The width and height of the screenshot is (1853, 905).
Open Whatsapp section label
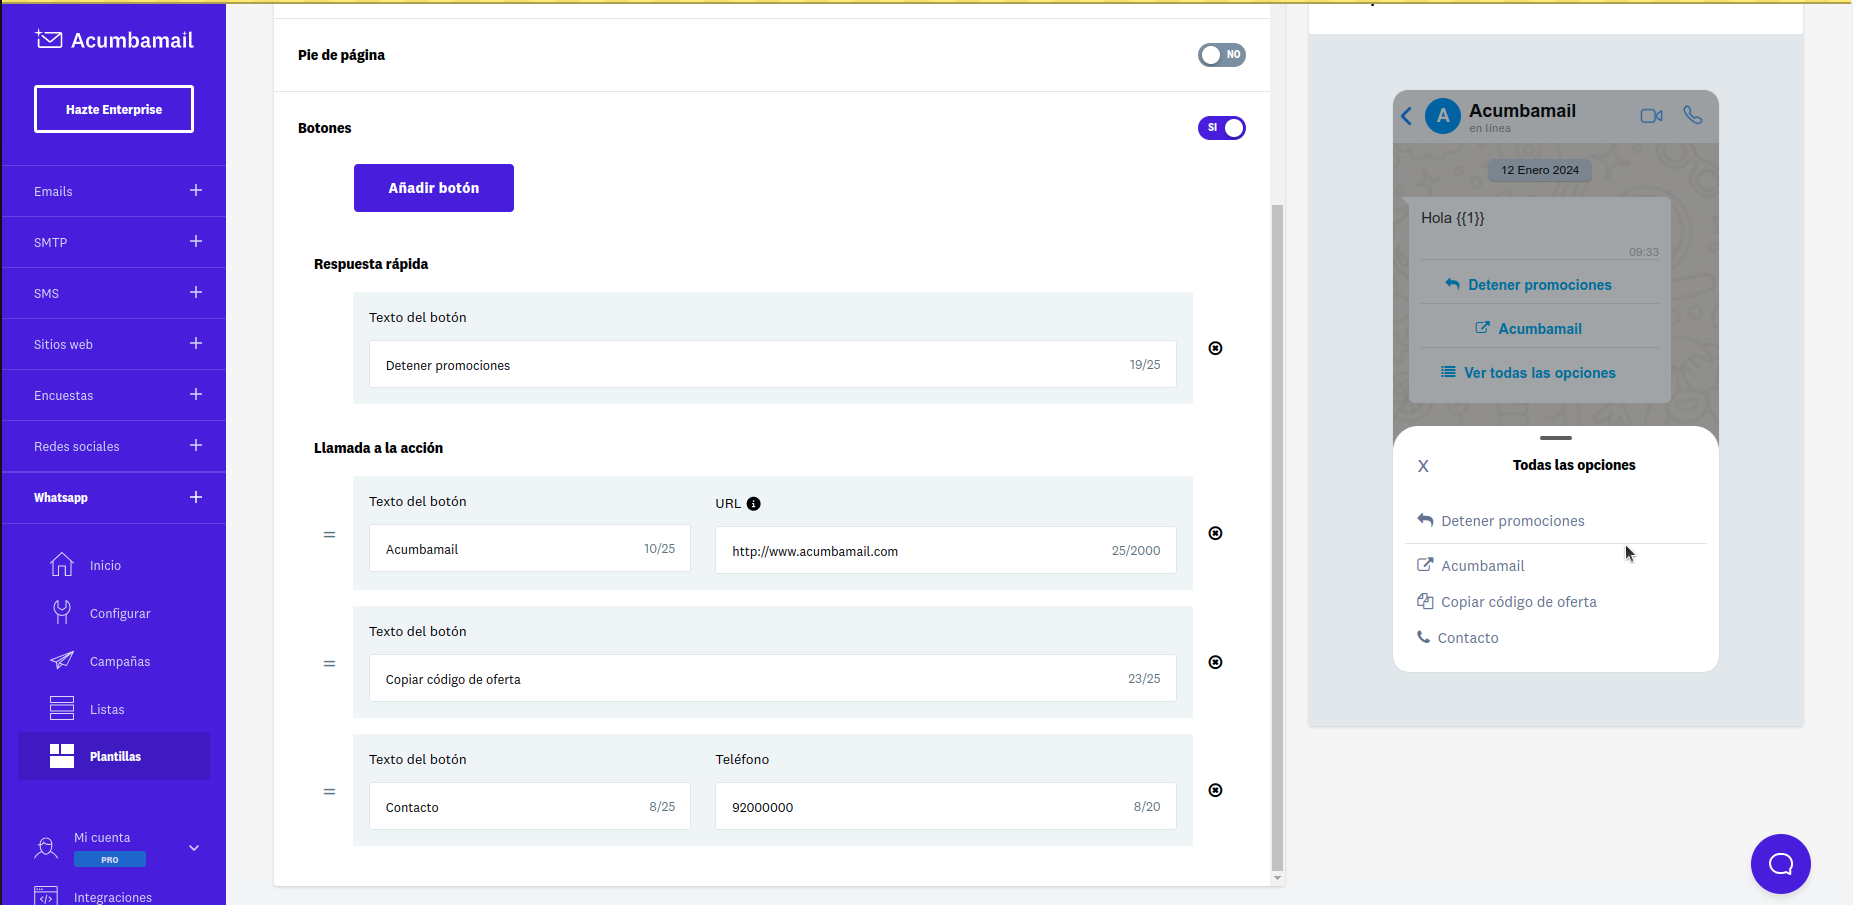(61, 498)
